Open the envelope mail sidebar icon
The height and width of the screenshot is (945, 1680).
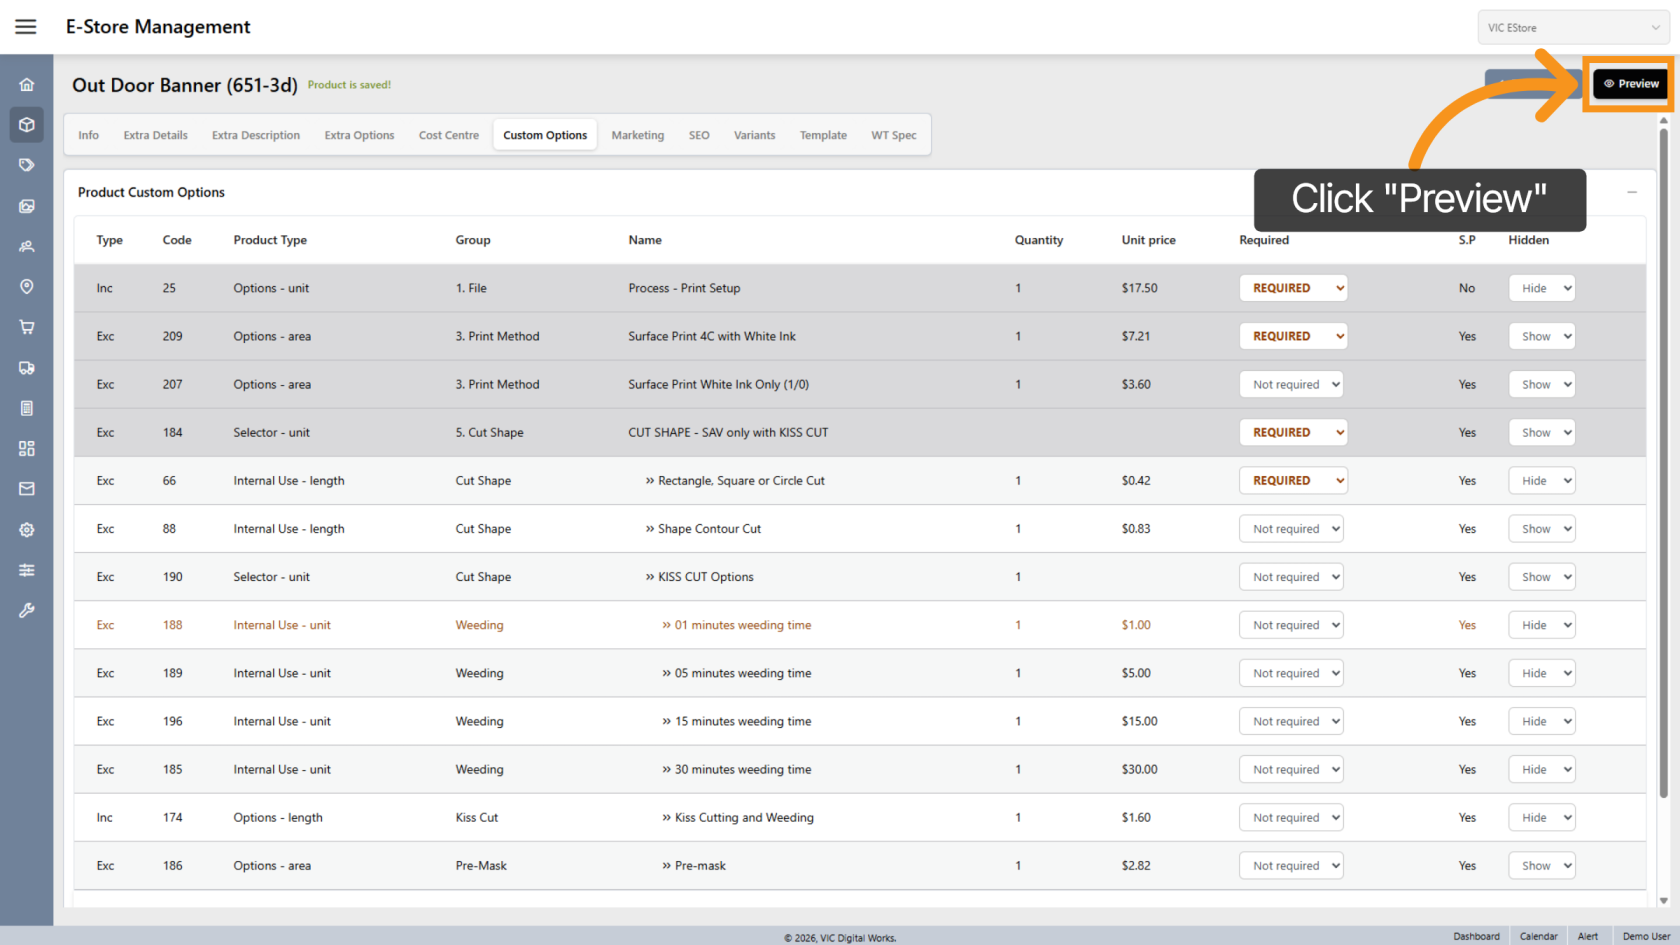pos(27,489)
